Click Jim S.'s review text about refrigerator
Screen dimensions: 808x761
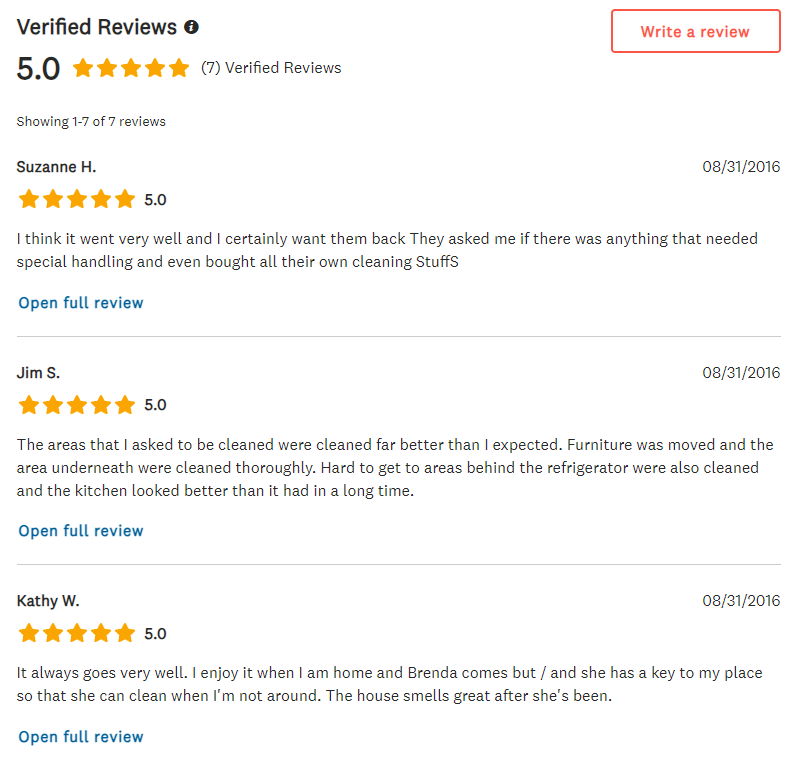tap(395, 467)
